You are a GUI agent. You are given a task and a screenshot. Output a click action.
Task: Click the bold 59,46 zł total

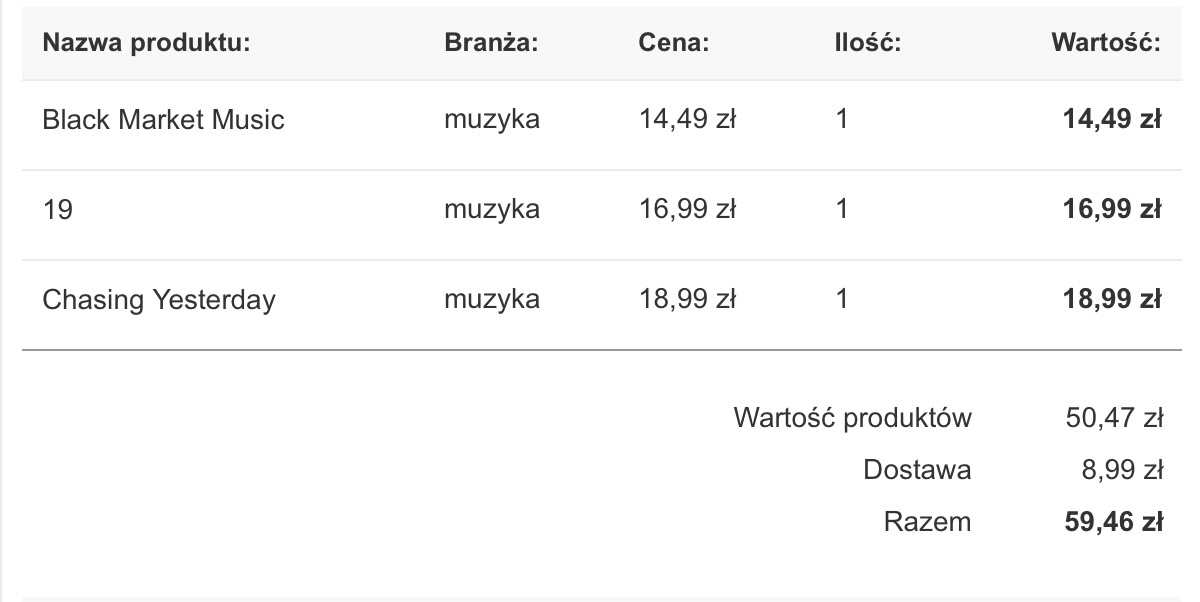[1110, 521]
